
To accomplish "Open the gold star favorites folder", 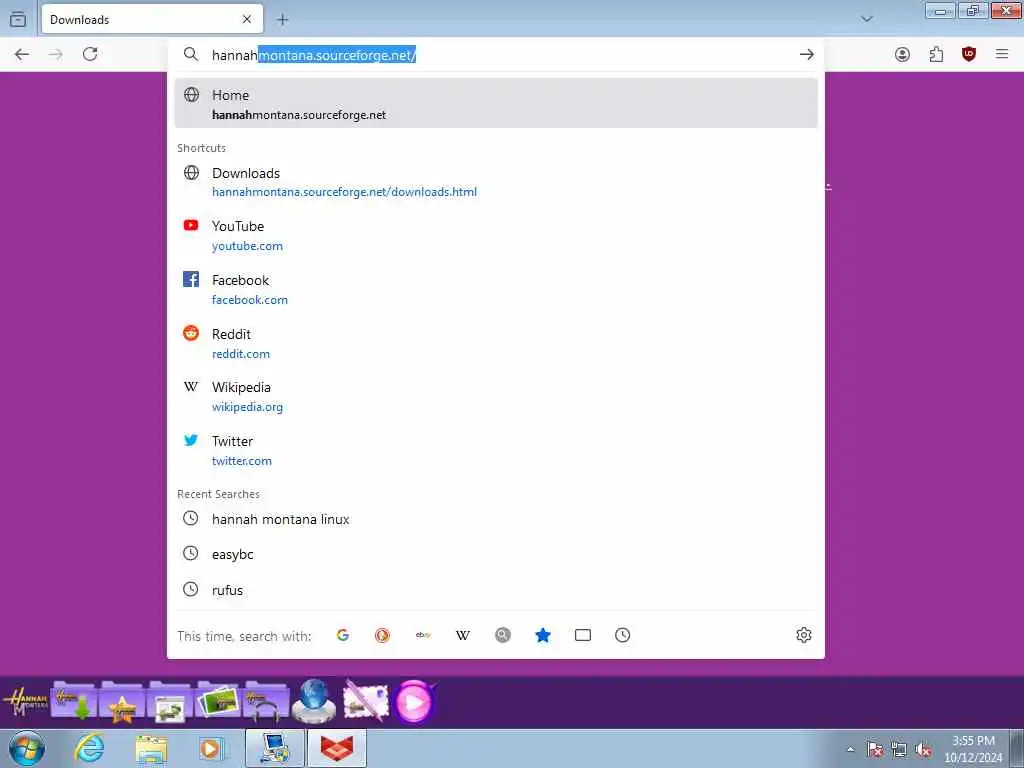I will (x=122, y=701).
